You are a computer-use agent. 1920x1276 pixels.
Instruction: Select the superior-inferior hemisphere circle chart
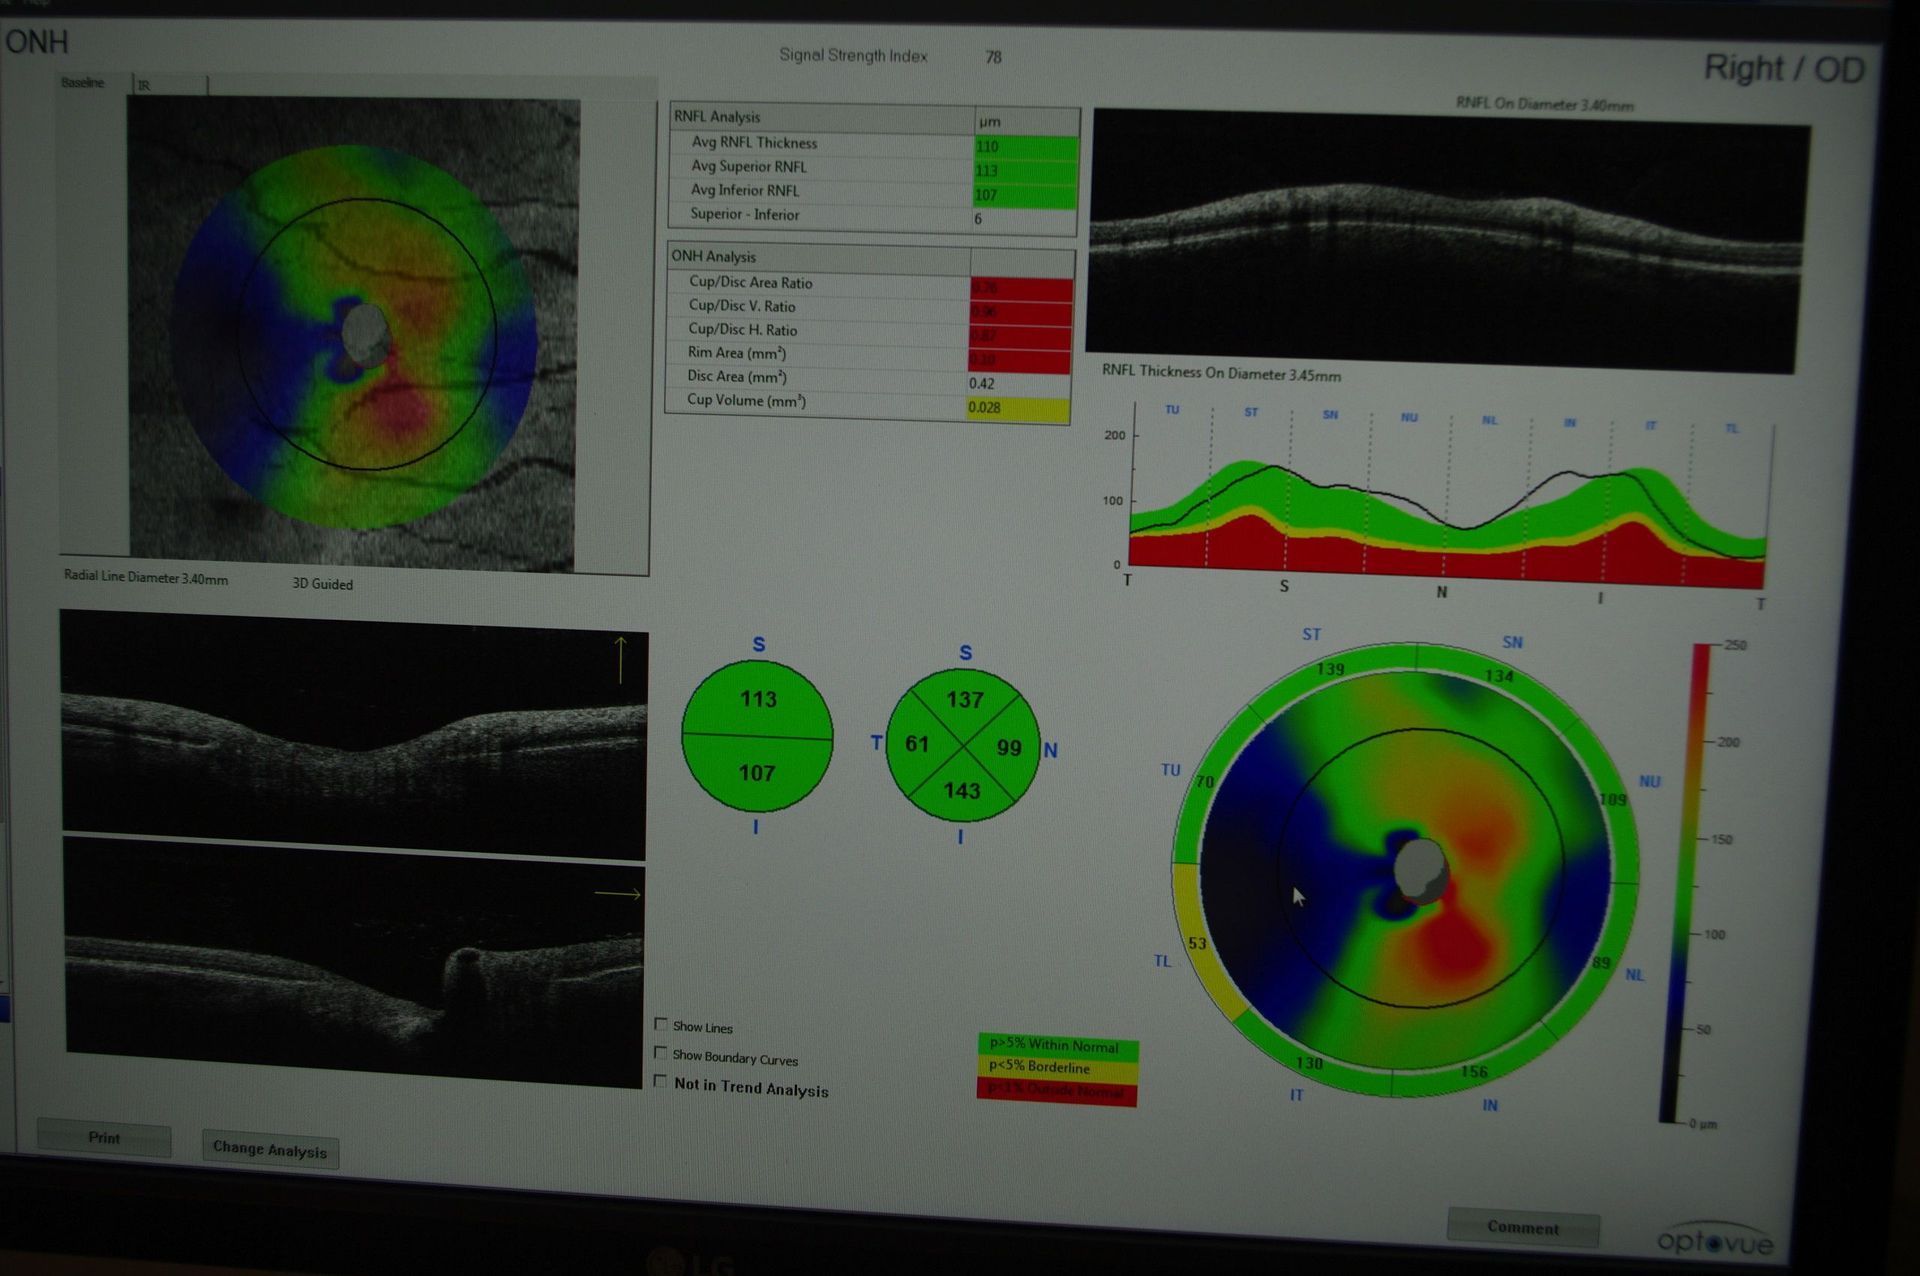(757, 736)
